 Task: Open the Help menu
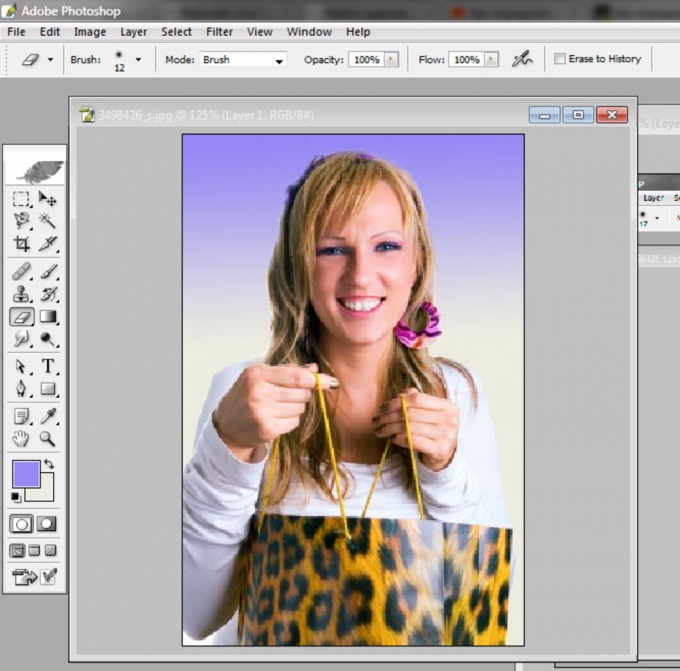(x=358, y=32)
